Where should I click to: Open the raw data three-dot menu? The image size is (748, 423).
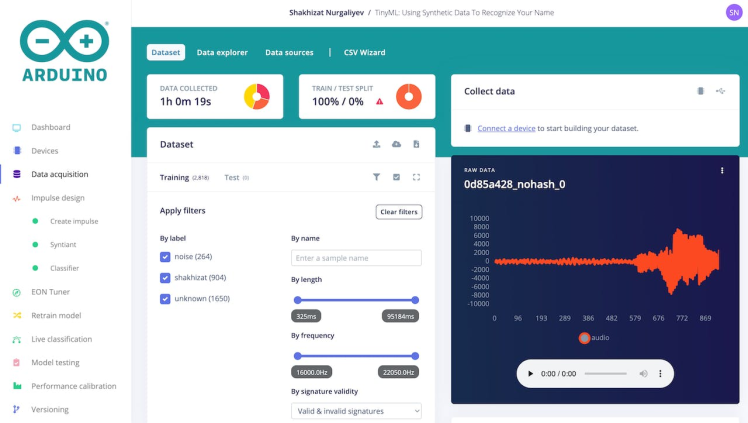pyautogui.click(x=722, y=170)
